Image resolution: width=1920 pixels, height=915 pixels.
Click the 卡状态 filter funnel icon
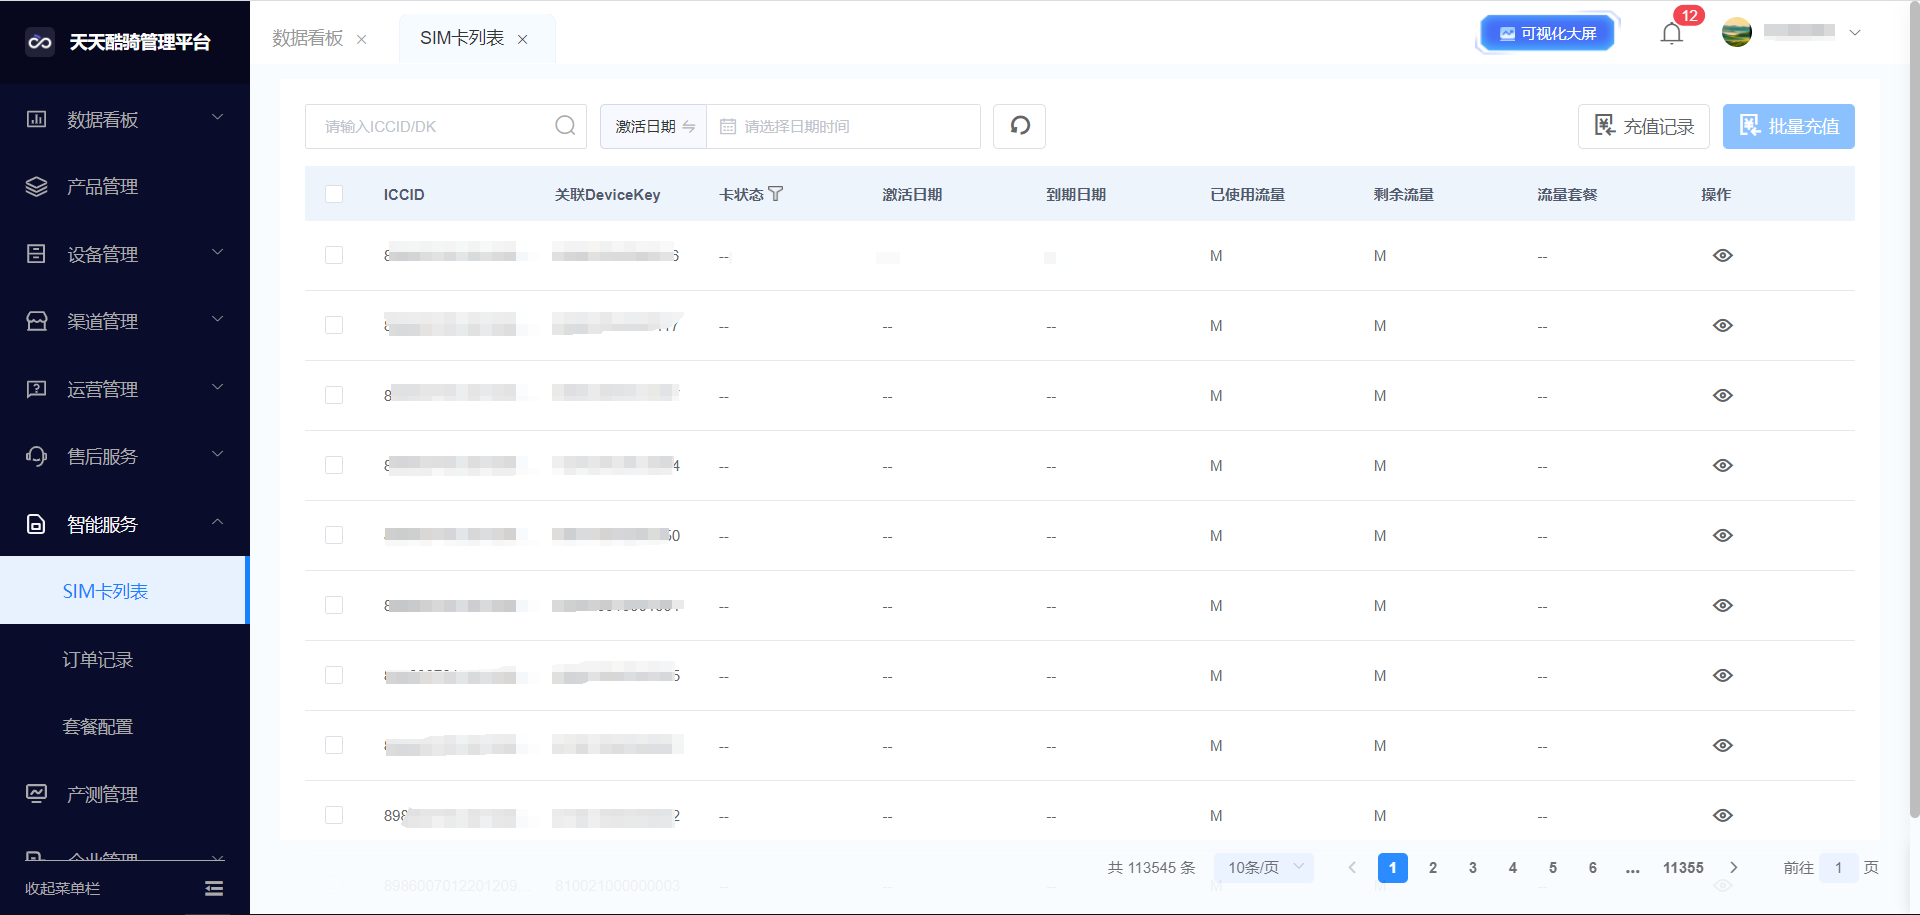click(x=776, y=194)
